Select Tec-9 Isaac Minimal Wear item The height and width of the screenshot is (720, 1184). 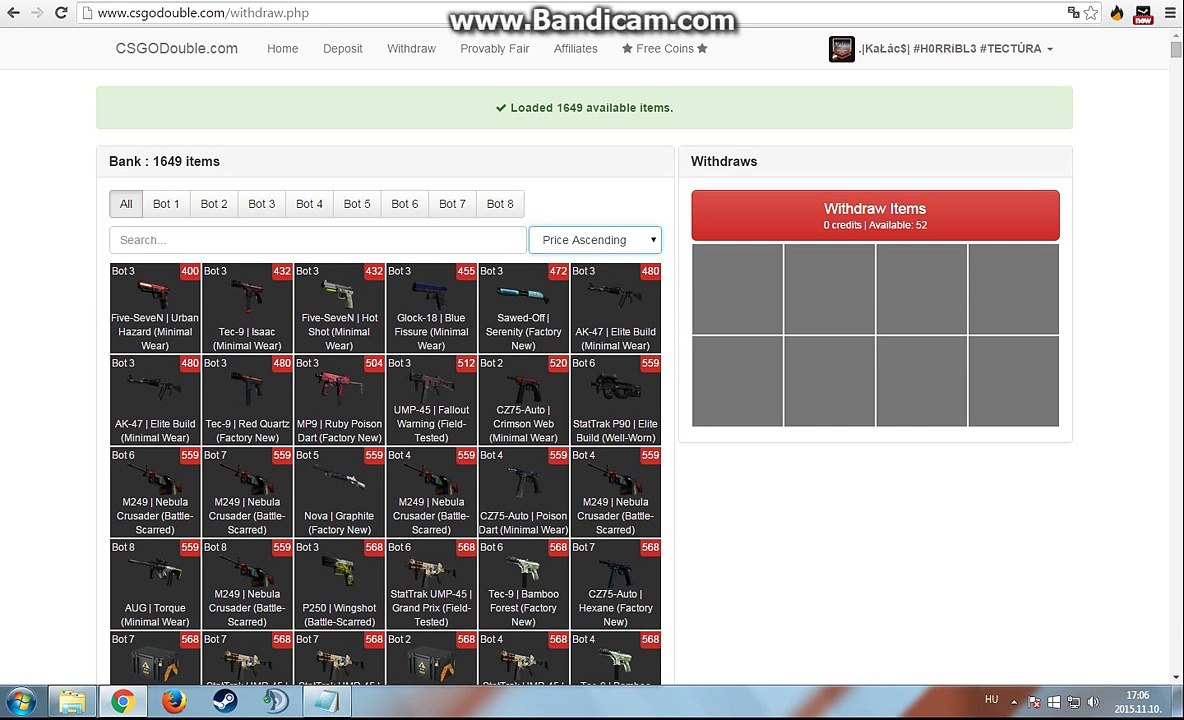[247, 308]
